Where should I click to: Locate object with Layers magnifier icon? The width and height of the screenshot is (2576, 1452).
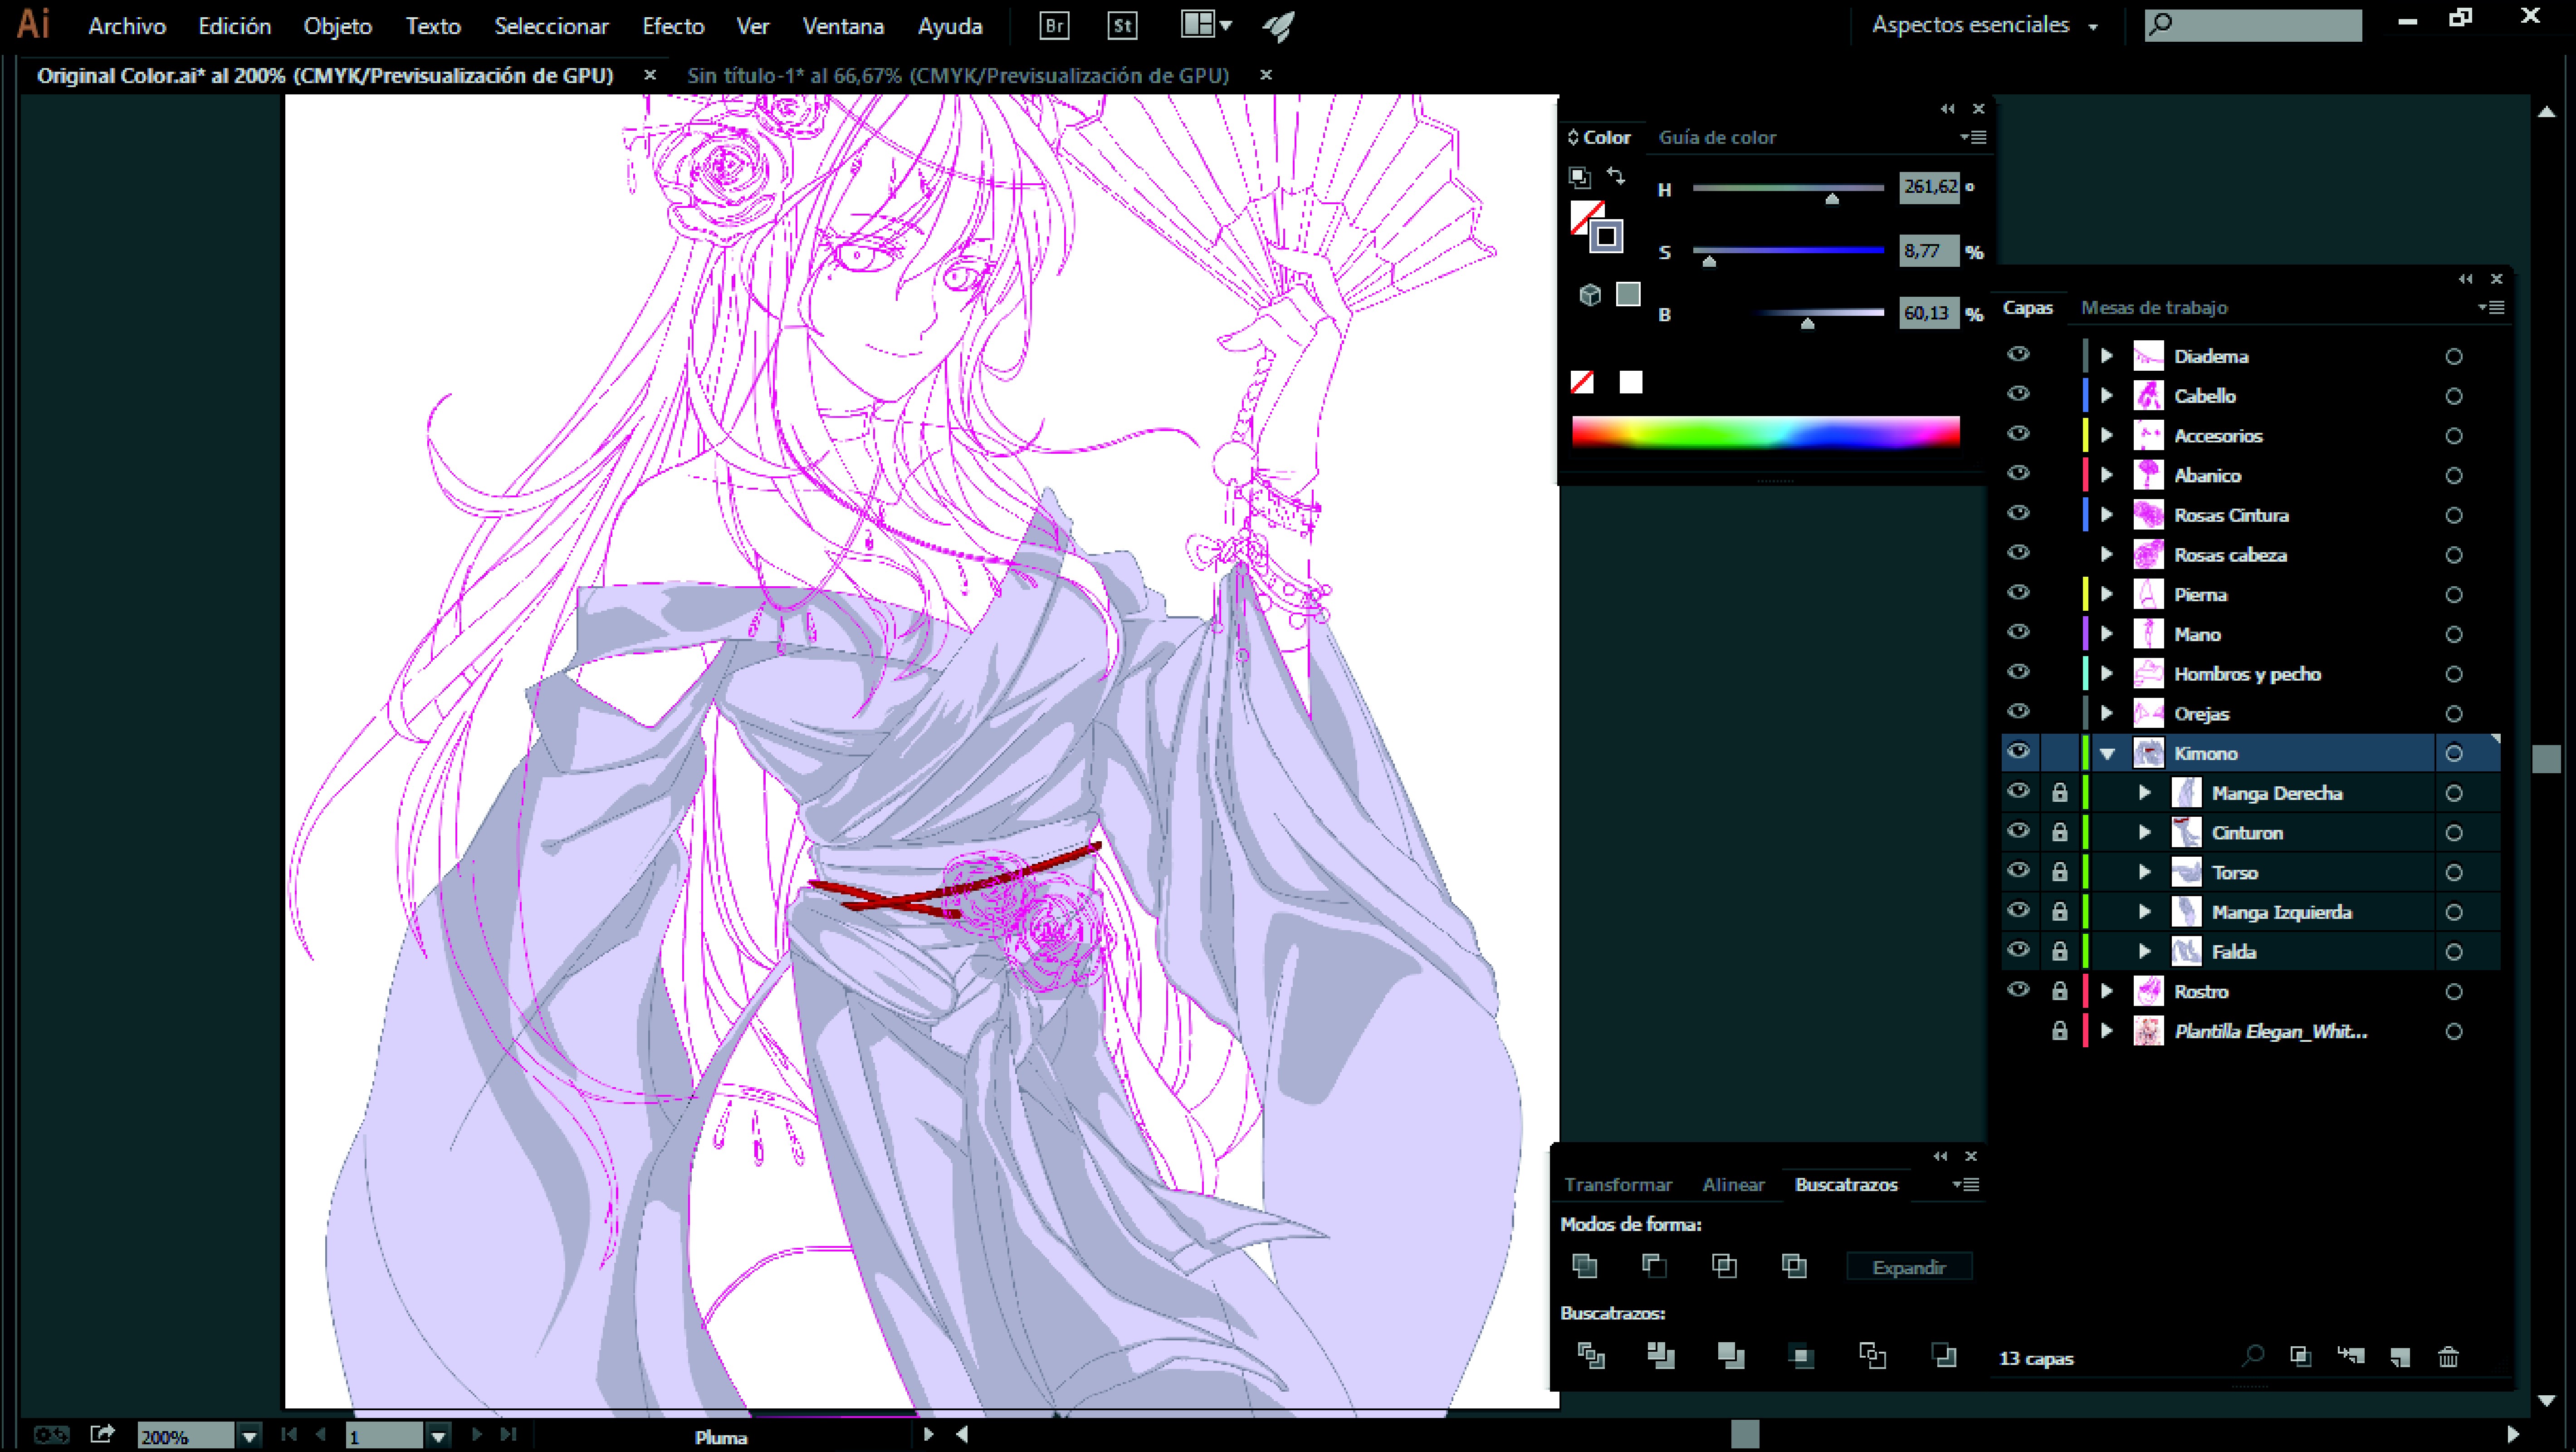[x=2252, y=1356]
